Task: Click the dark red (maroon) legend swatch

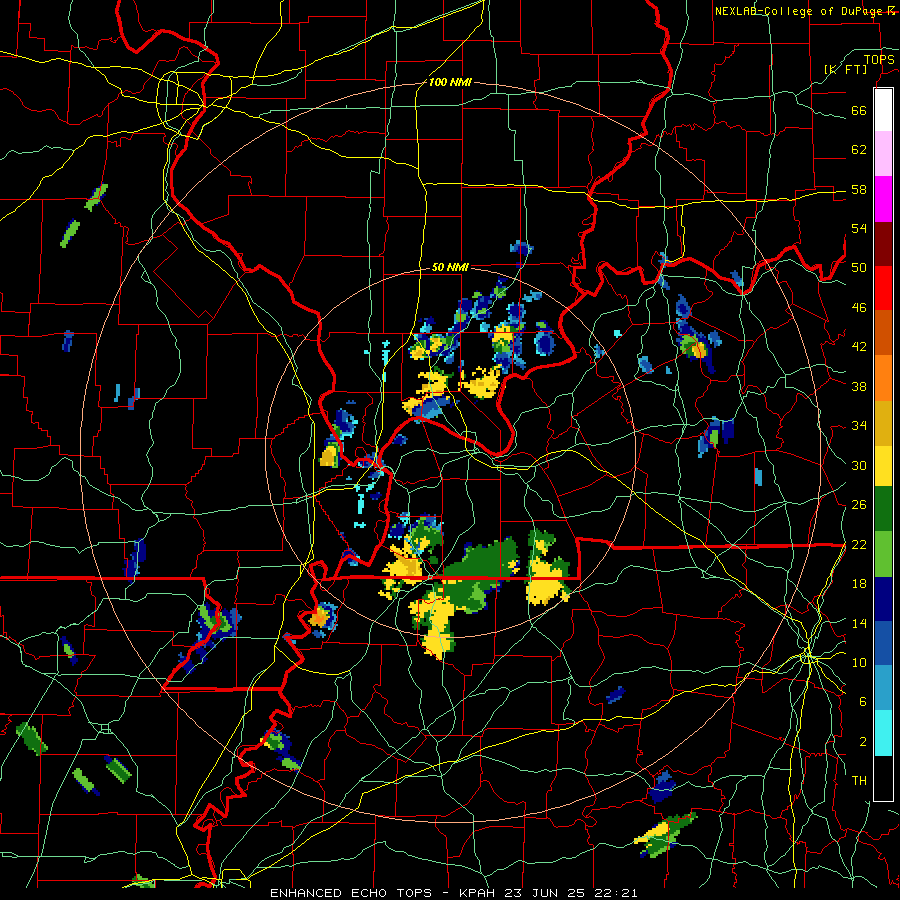Action: pos(883,244)
